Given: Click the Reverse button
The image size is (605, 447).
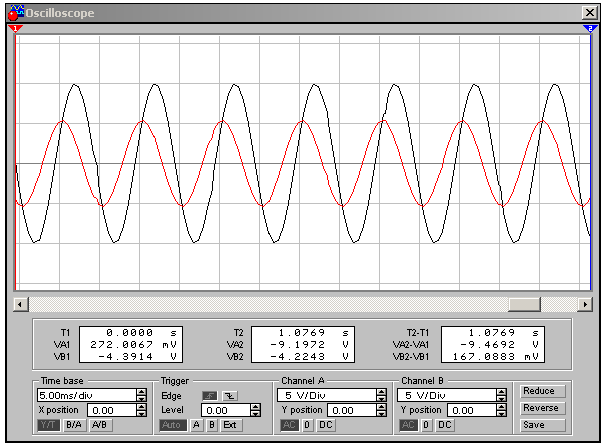Looking at the screenshot, I should pyautogui.click(x=542, y=408).
